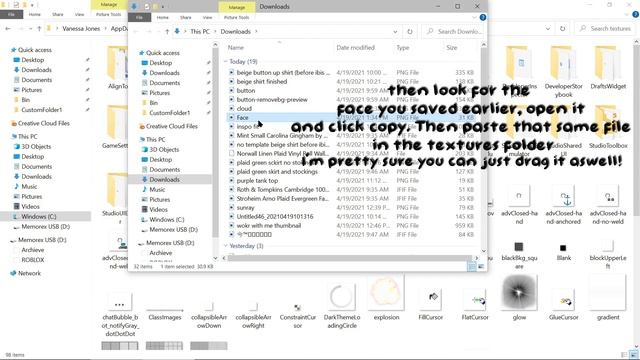This screenshot has height=360, width=640.
Task: Collapse the Yesterday (3) group
Action: (225, 246)
